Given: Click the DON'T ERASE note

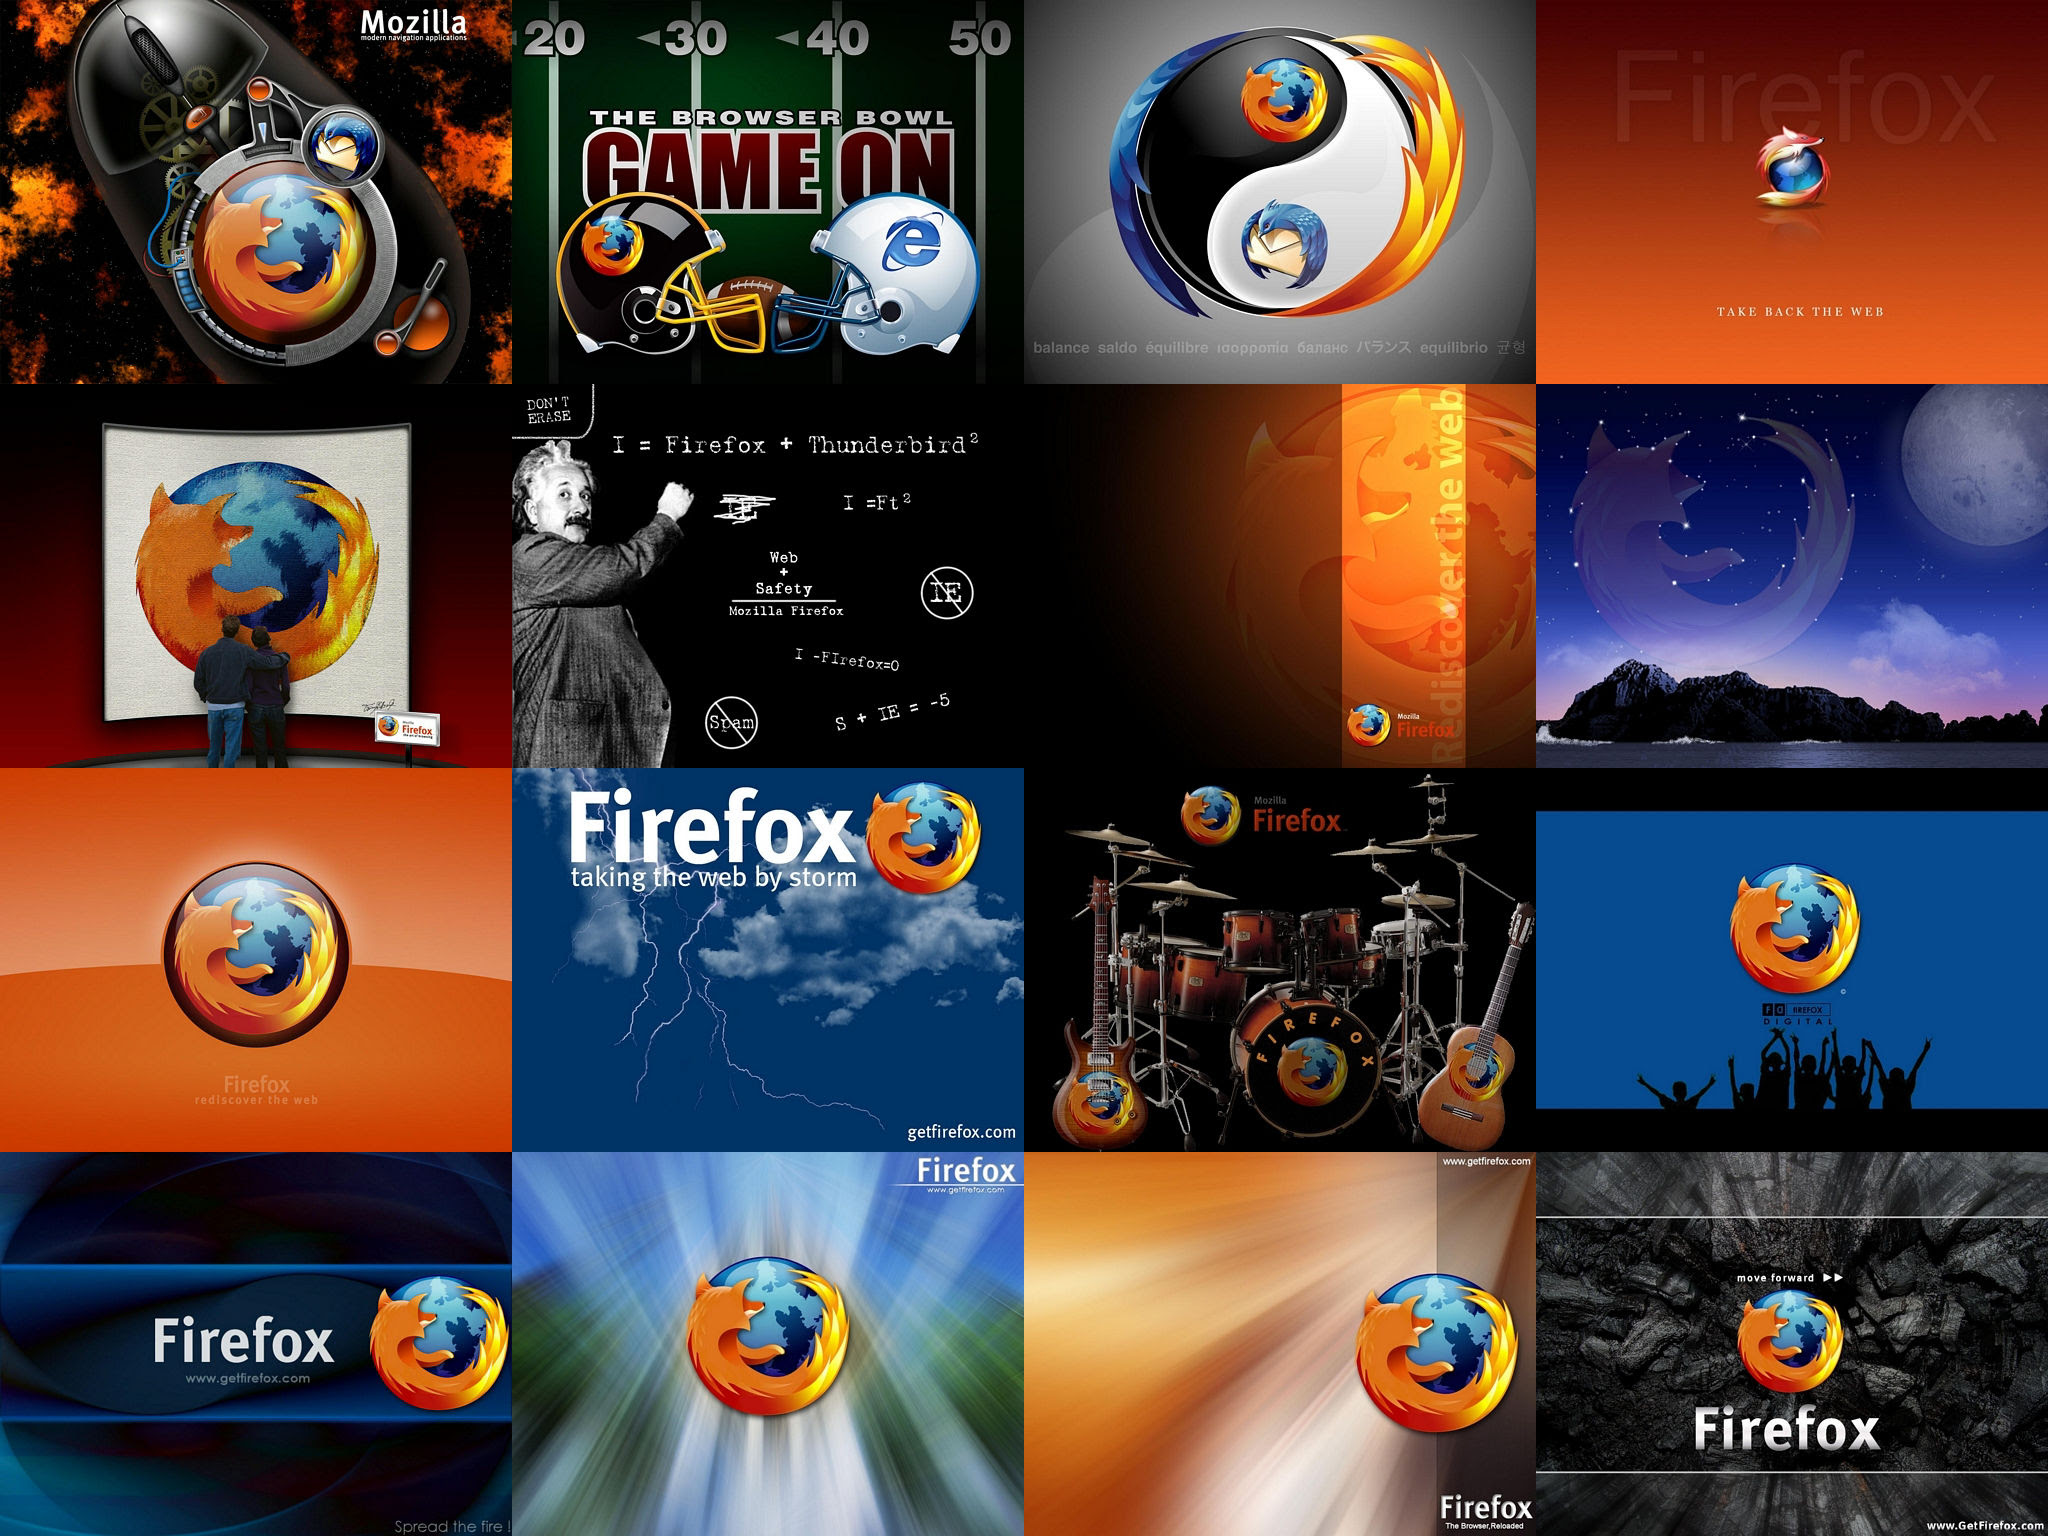Looking at the screenshot, I should [x=549, y=410].
